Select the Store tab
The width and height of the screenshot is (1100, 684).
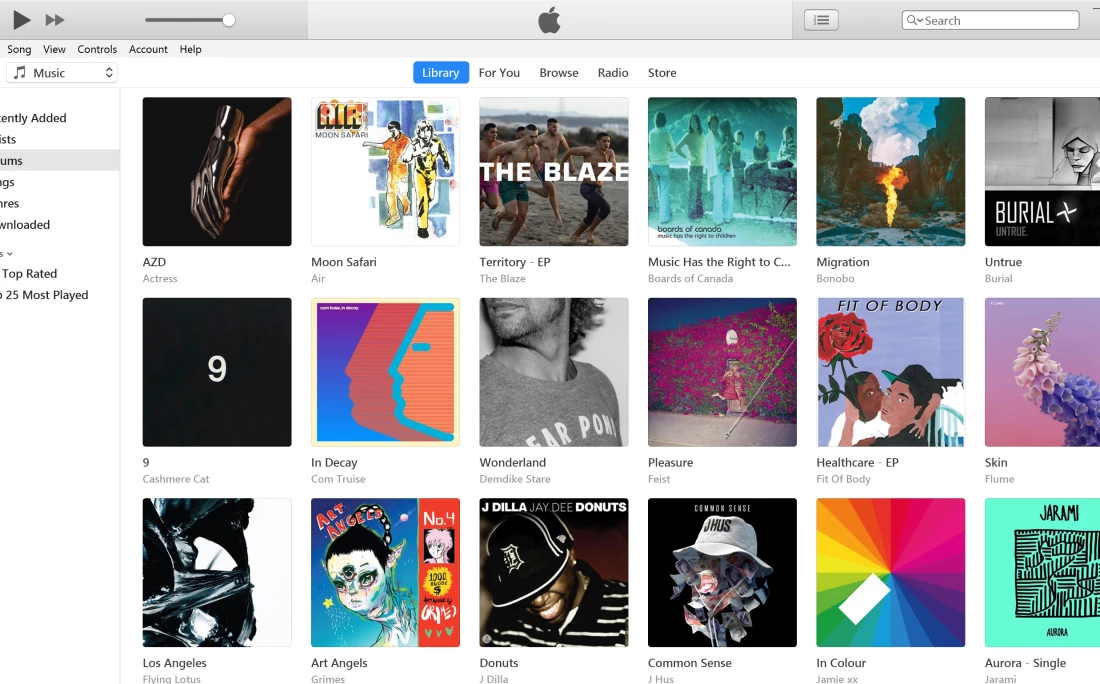point(662,72)
